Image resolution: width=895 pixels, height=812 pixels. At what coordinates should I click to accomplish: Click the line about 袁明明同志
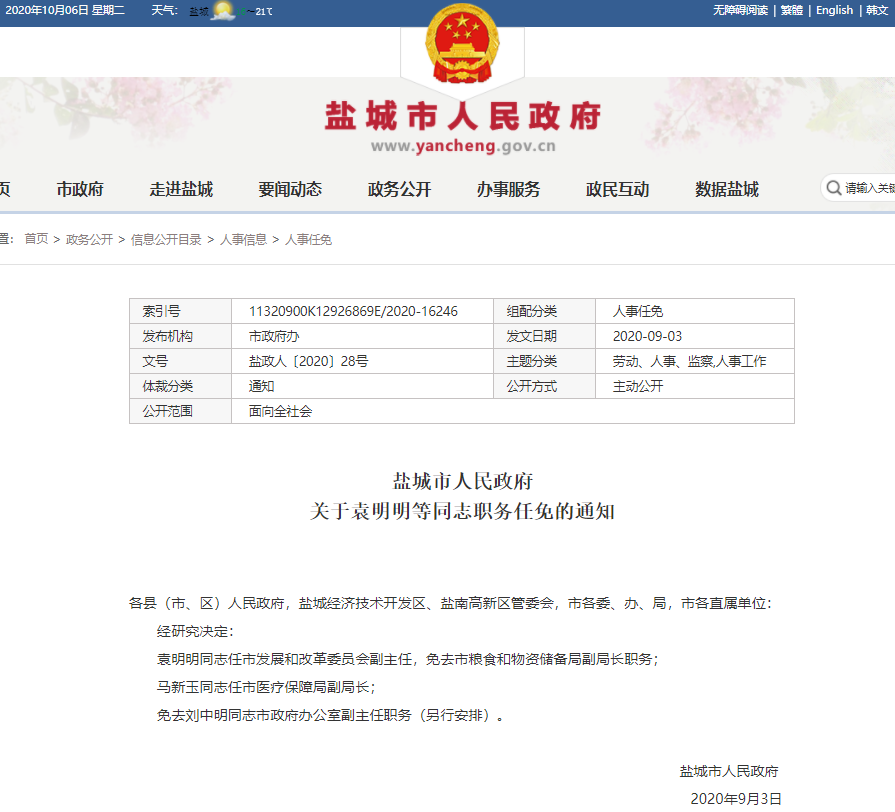click(x=408, y=660)
